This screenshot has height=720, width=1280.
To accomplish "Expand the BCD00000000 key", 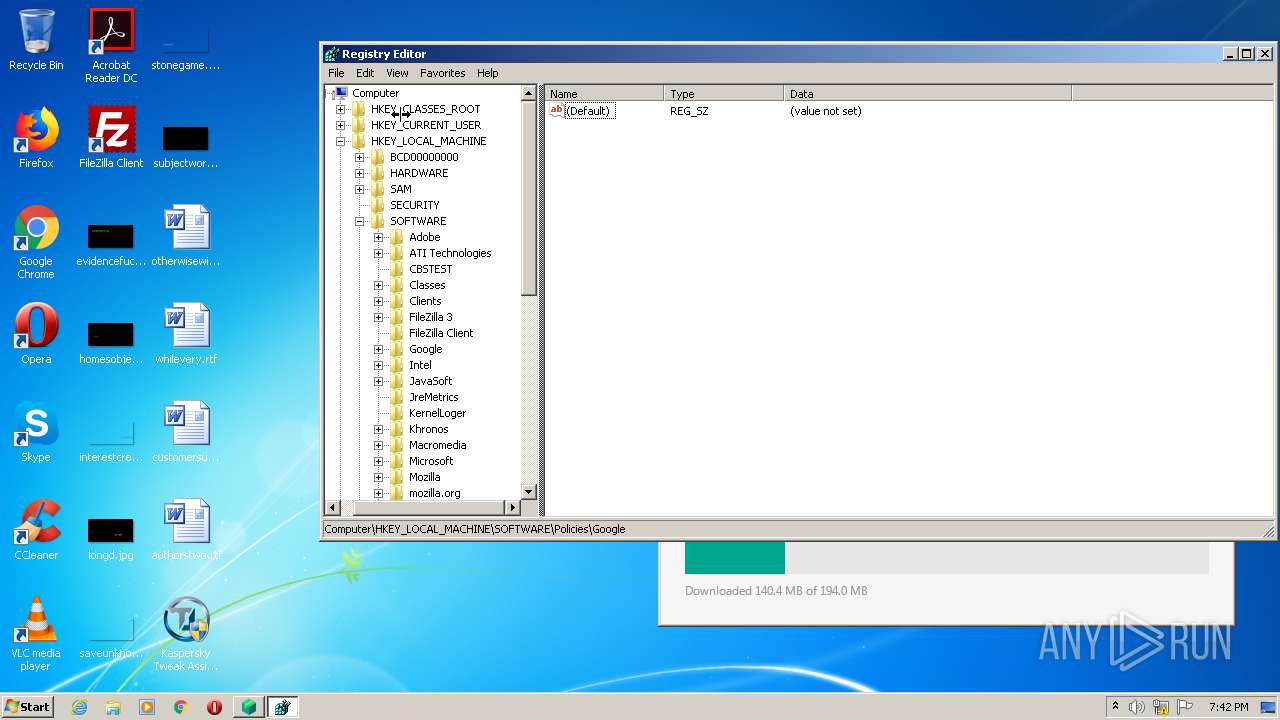I will click(x=359, y=157).
